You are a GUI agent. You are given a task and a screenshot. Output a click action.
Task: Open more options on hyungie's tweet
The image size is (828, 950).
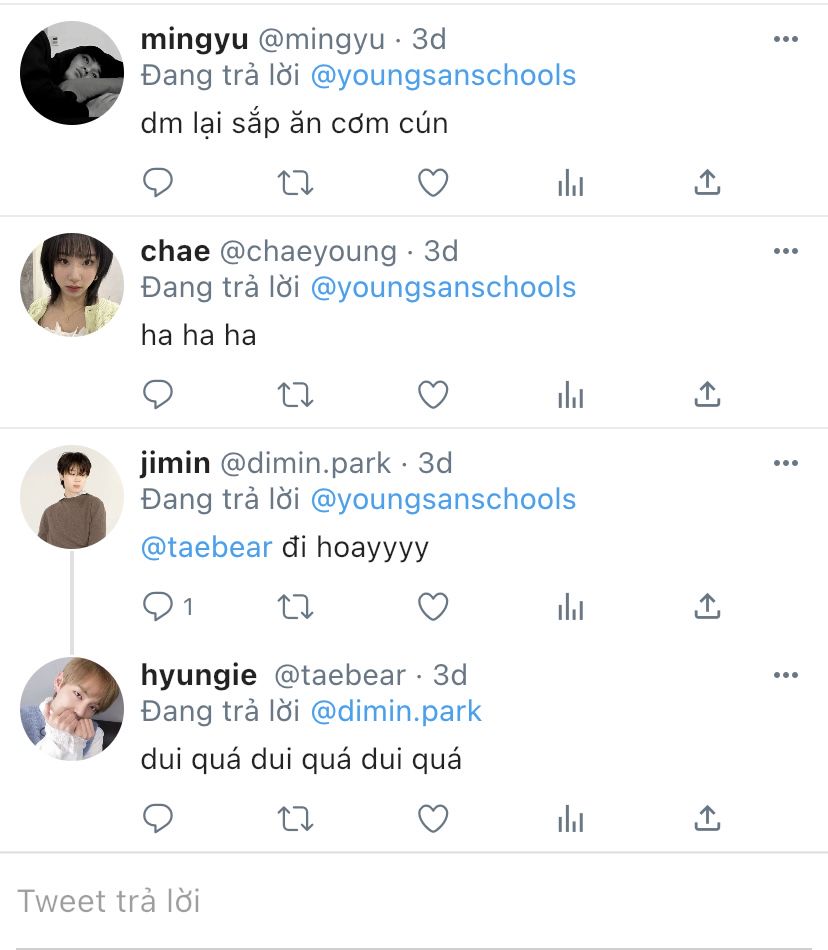tap(786, 676)
